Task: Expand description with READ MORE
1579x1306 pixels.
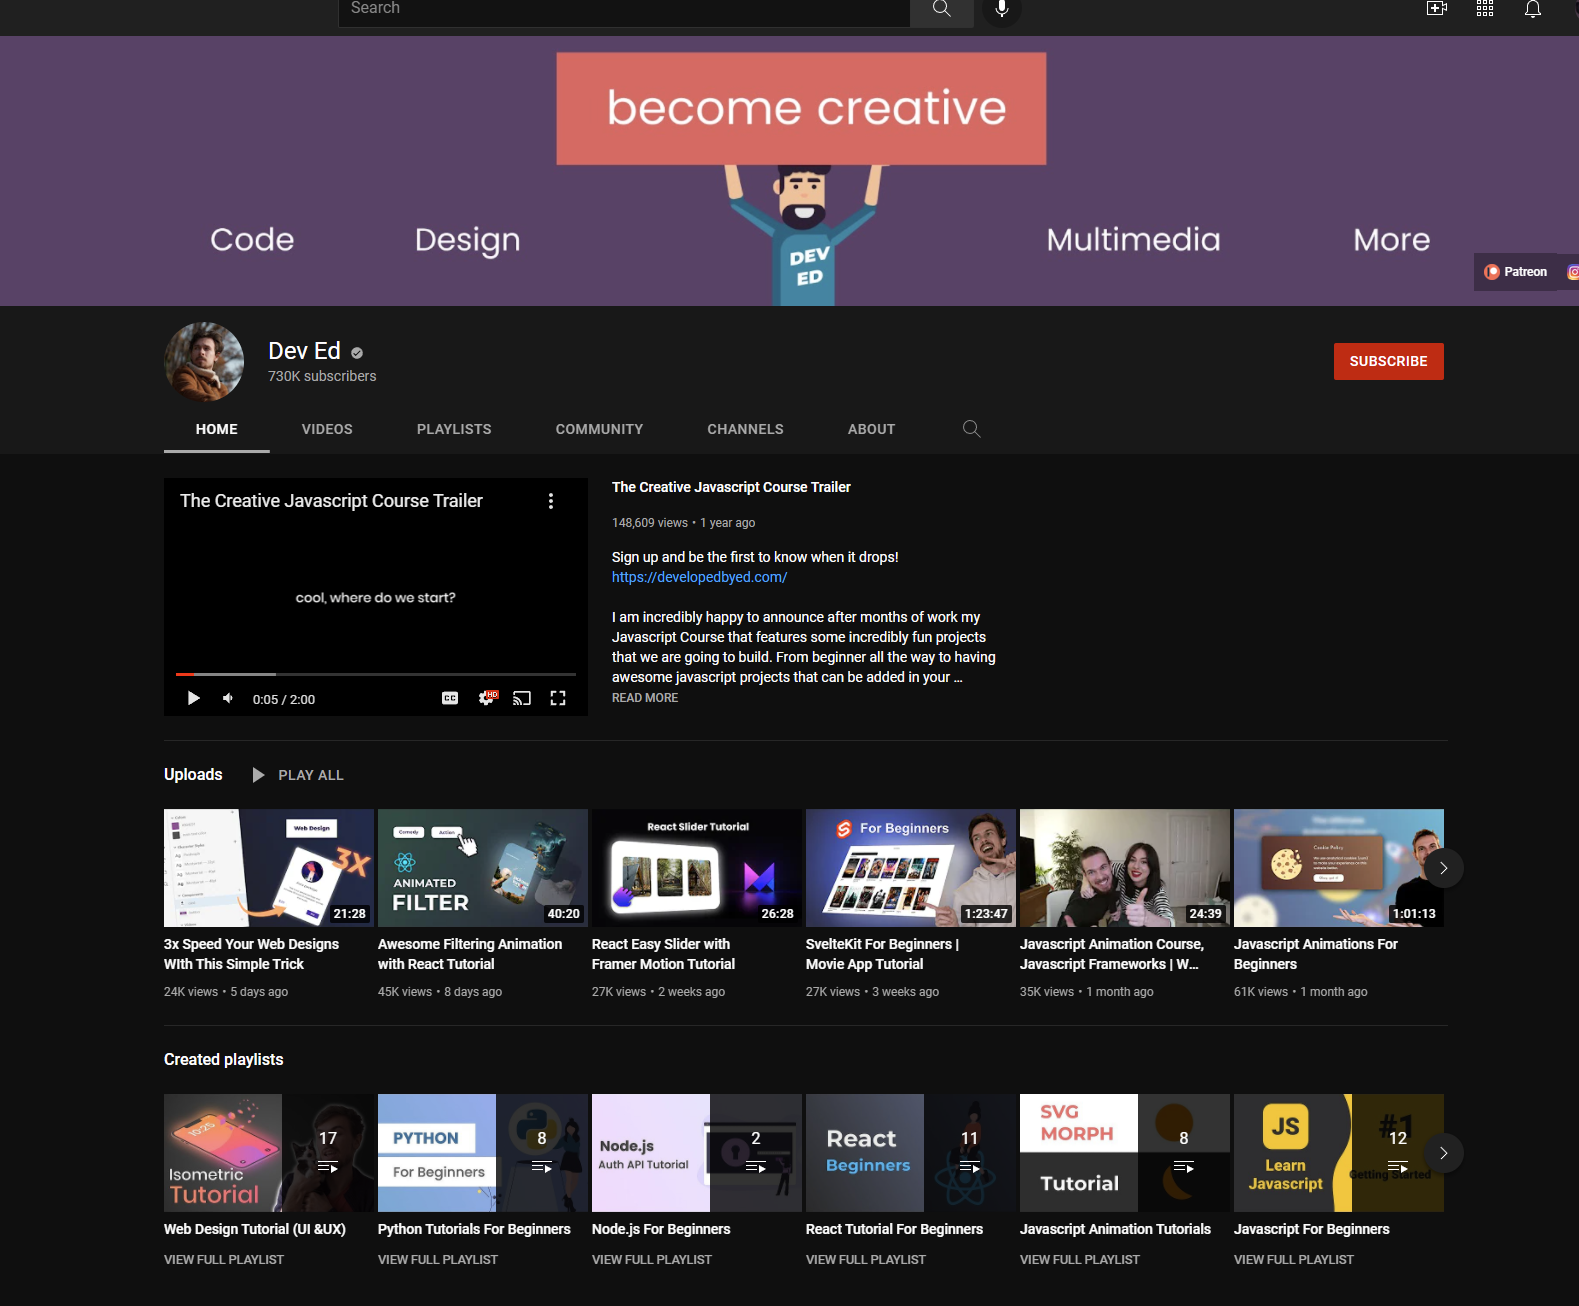Action: coord(645,698)
